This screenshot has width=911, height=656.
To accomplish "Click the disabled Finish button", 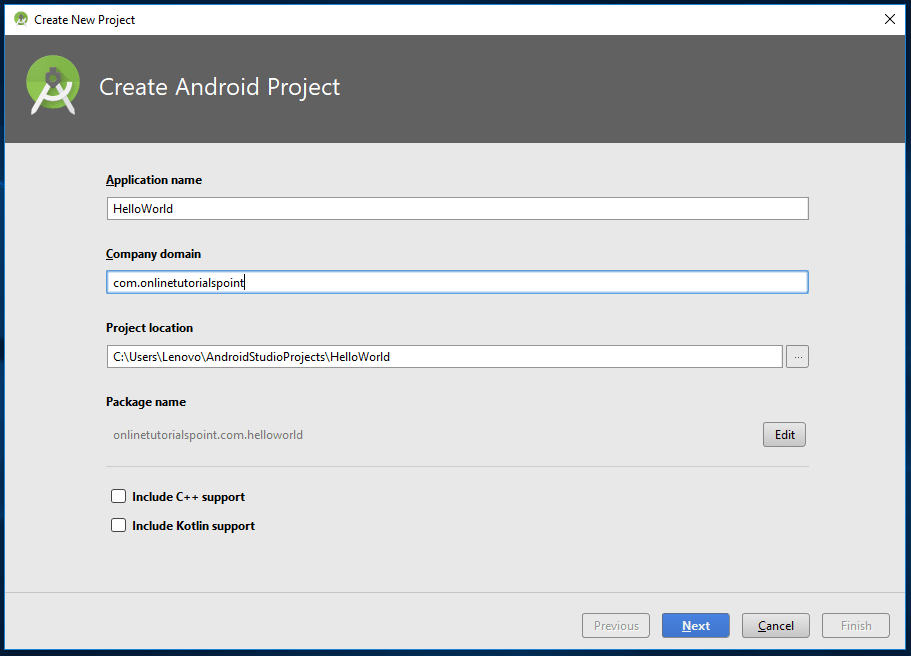I will [855, 626].
